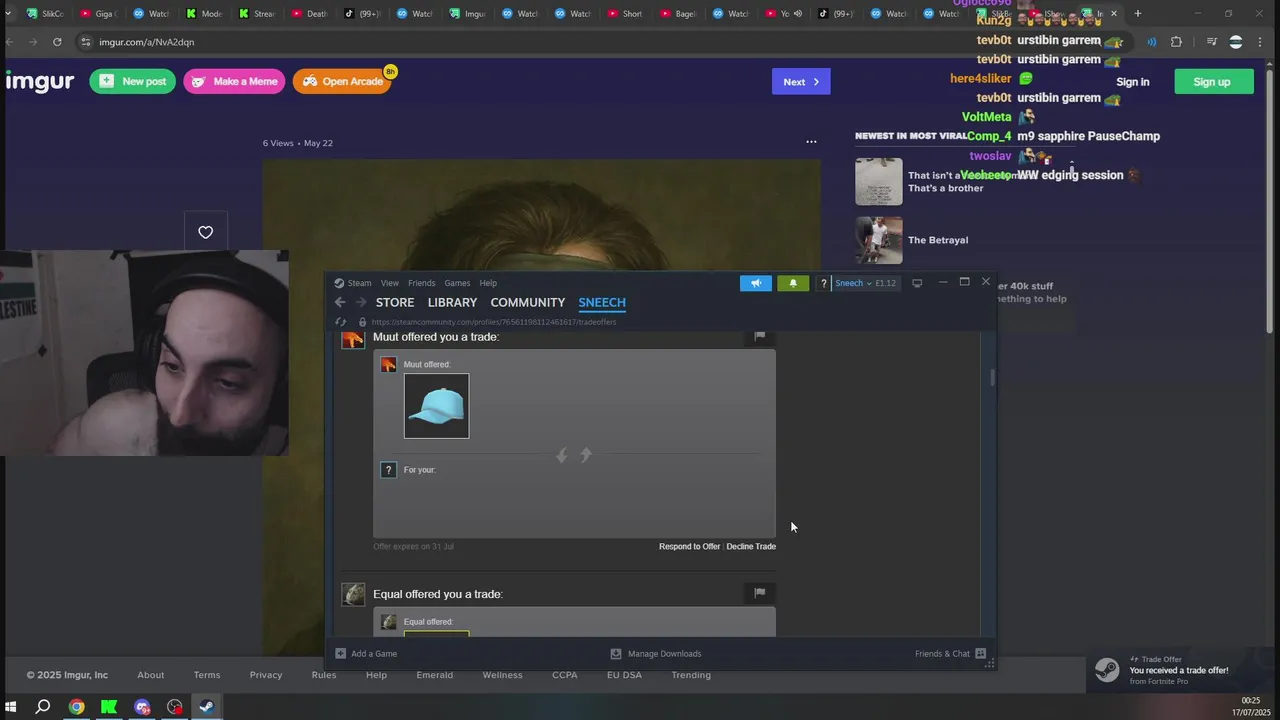Open The Betrayal post thumbnail in sidebar

tap(879, 241)
